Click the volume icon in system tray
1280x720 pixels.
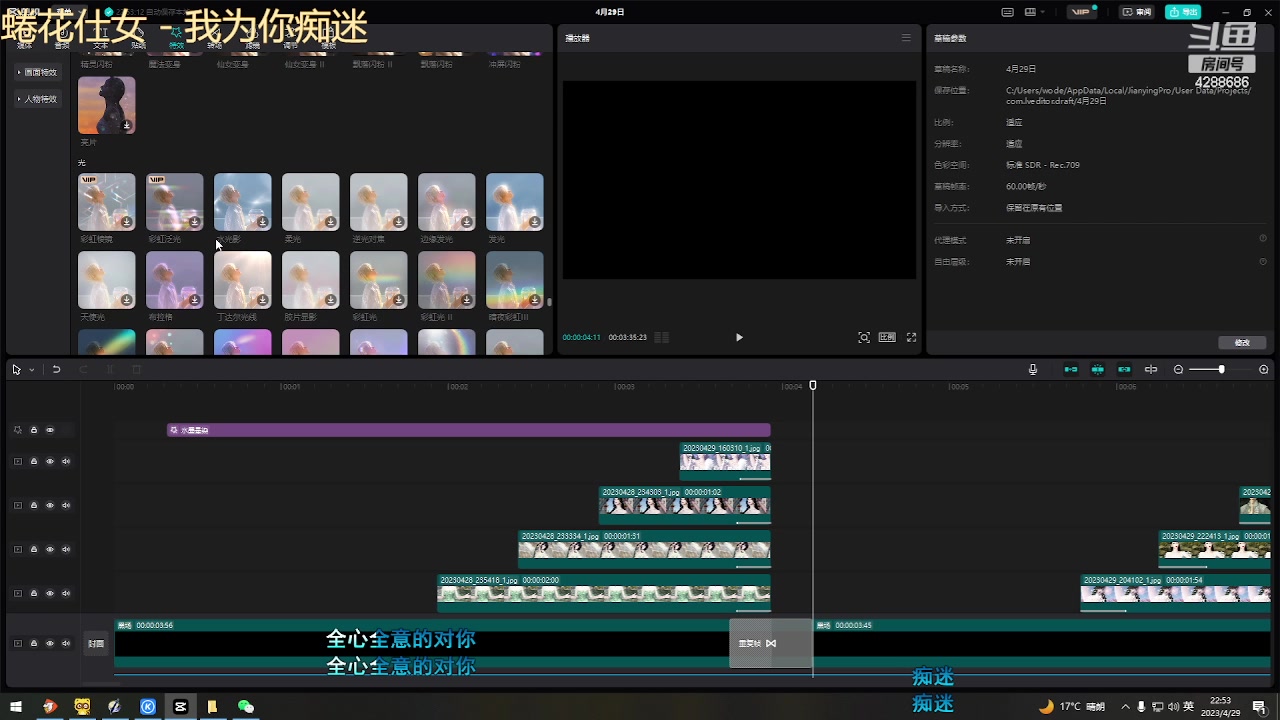[x=1172, y=706]
